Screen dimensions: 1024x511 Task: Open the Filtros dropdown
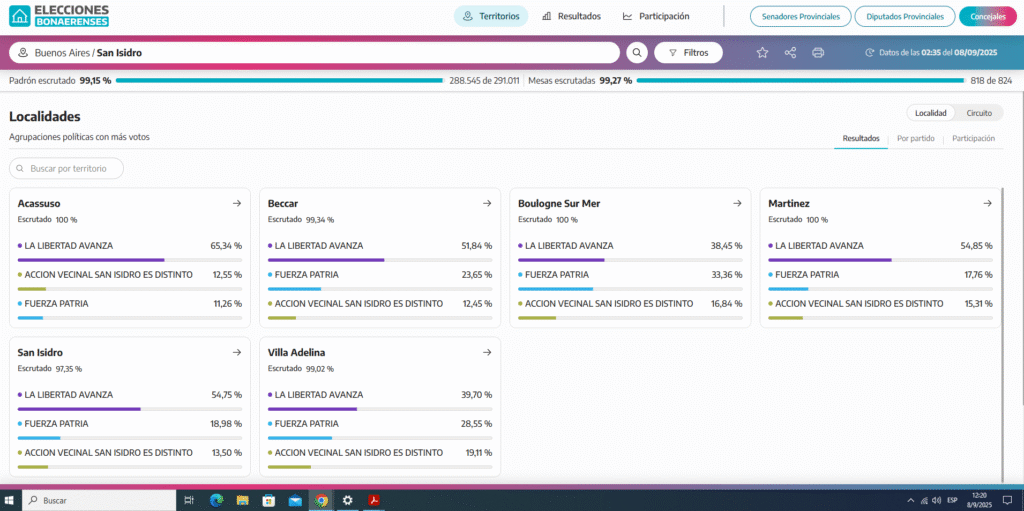pos(688,52)
